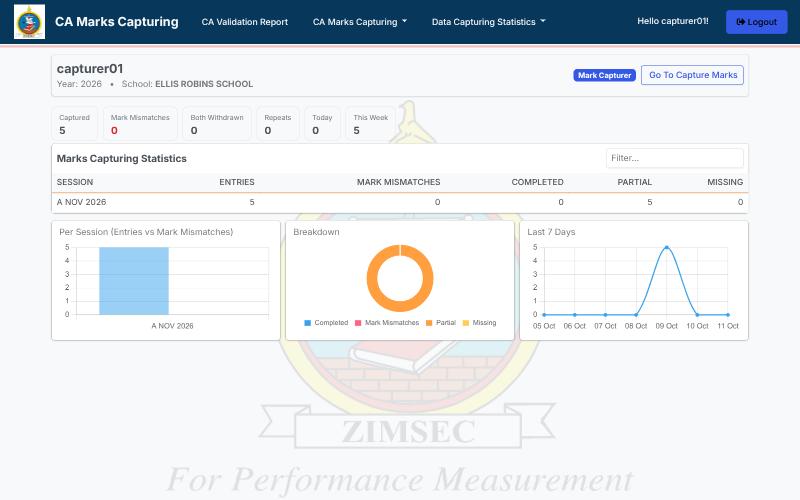The image size is (800, 500).
Task: Expand Data Capturing Statistics dropdown
Action: click(x=488, y=22)
